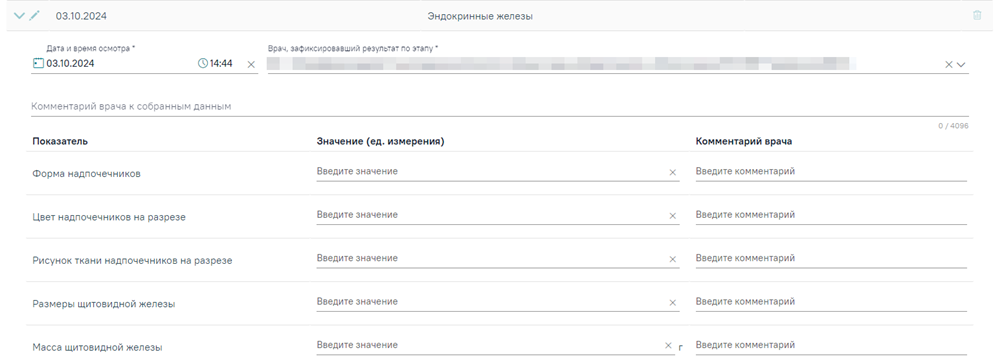Click the 0 / 4096 character counter
Screen dimensions: 1004x361
coord(953,126)
